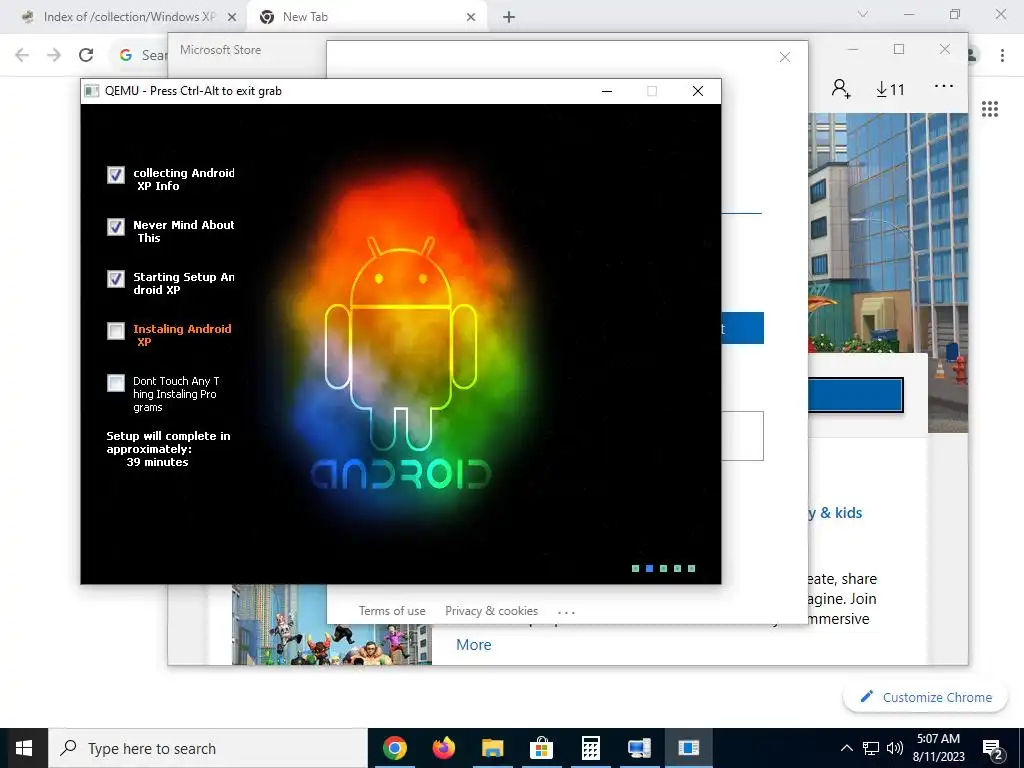This screenshot has height=768, width=1024.
Task: Open 'Terms of use' link
Action: point(392,611)
